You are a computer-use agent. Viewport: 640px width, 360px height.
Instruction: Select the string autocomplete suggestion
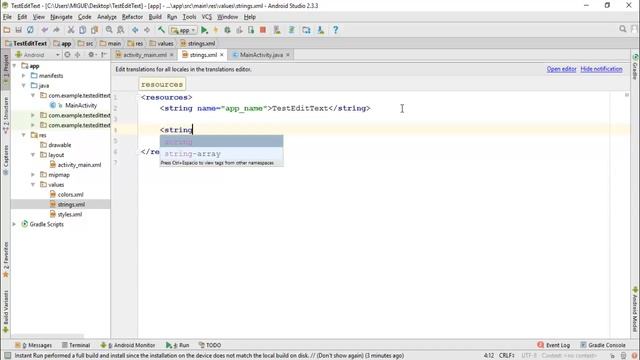(221, 142)
